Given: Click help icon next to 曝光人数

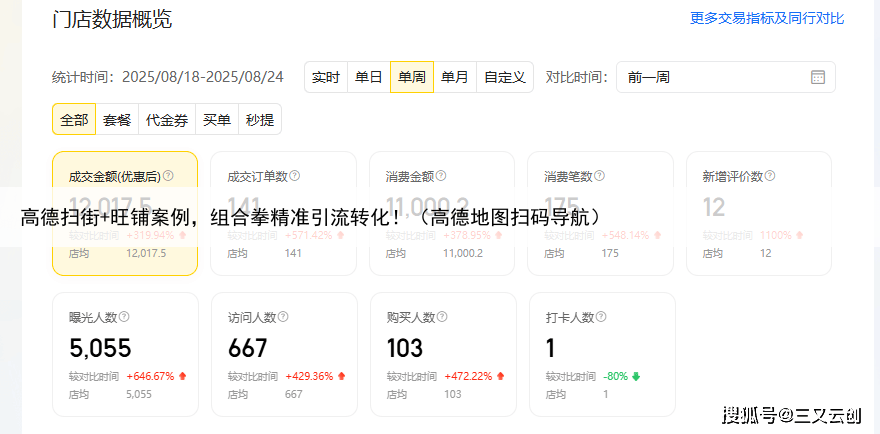Looking at the screenshot, I should click(124, 317).
